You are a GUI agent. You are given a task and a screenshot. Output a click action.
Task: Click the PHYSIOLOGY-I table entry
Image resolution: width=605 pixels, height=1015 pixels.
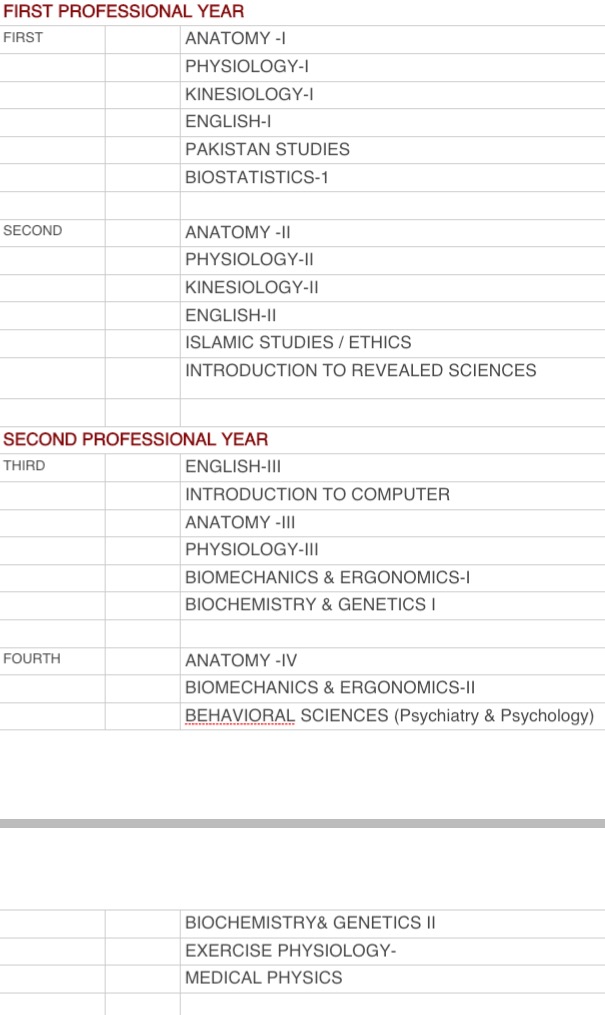243,66
